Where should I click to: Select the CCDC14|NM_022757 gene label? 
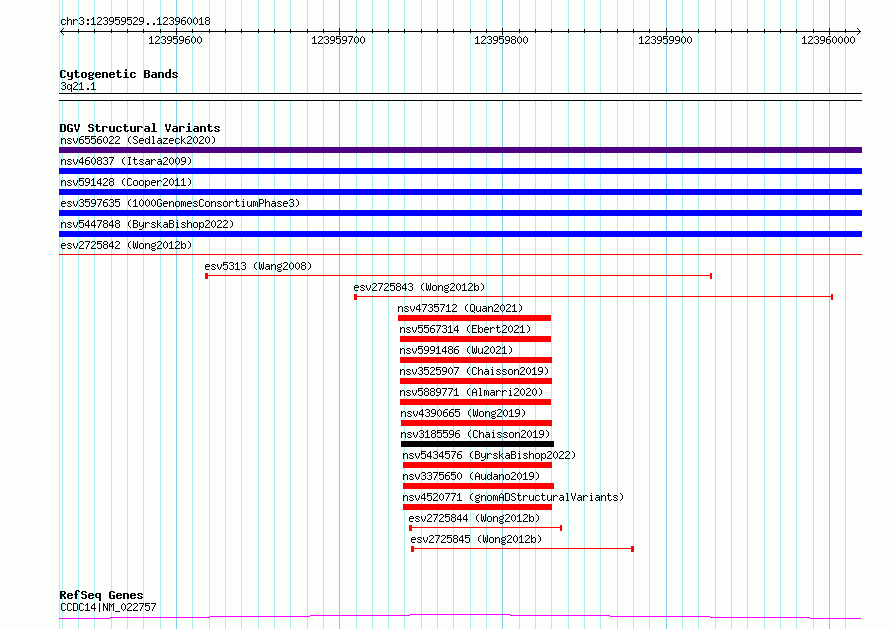[x=108, y=607]
